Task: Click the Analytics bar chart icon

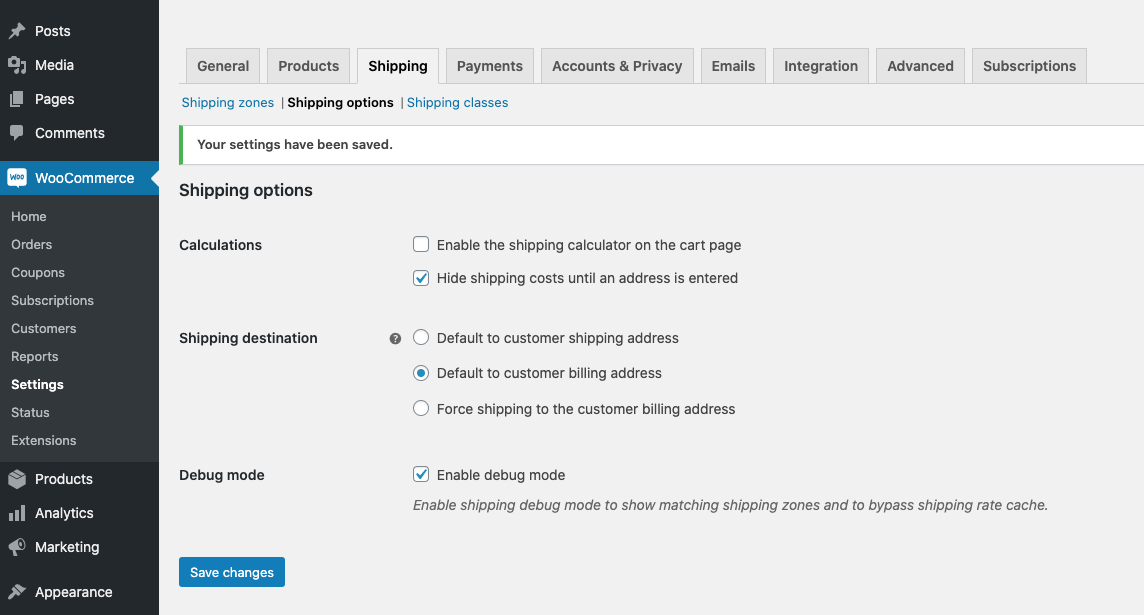Action: coord(17,513)
